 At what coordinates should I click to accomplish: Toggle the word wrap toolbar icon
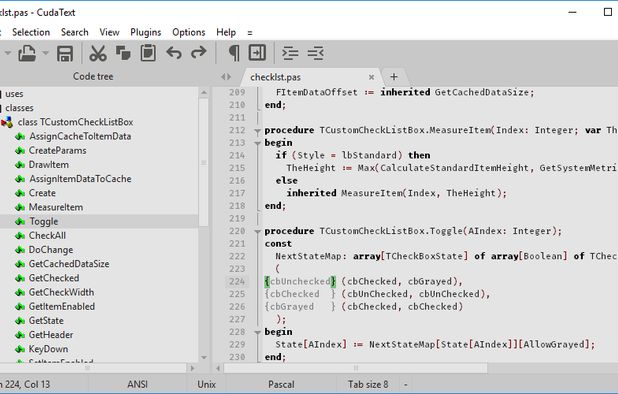tap(257, 53)
